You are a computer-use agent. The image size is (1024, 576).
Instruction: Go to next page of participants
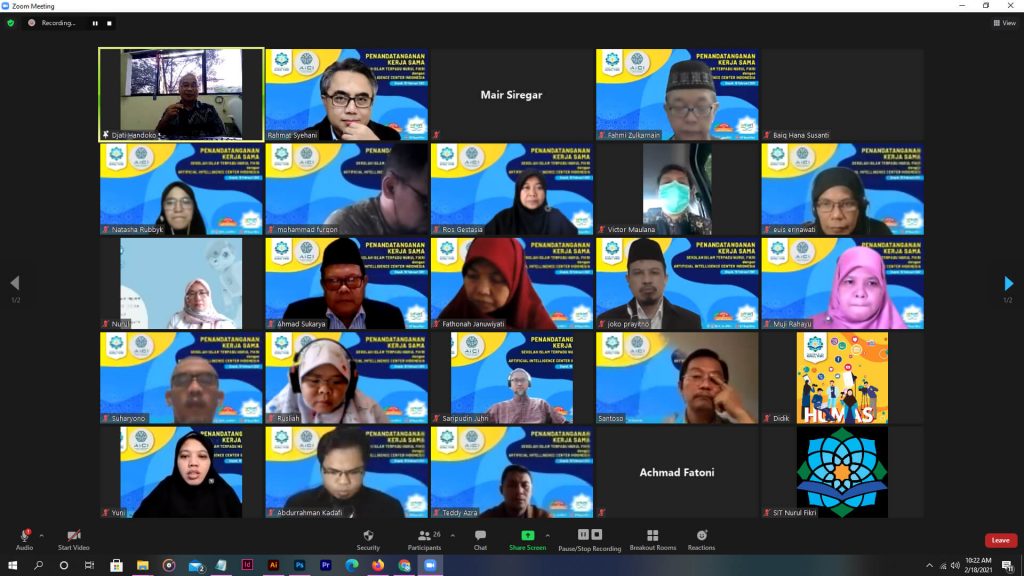[1008, 284]
